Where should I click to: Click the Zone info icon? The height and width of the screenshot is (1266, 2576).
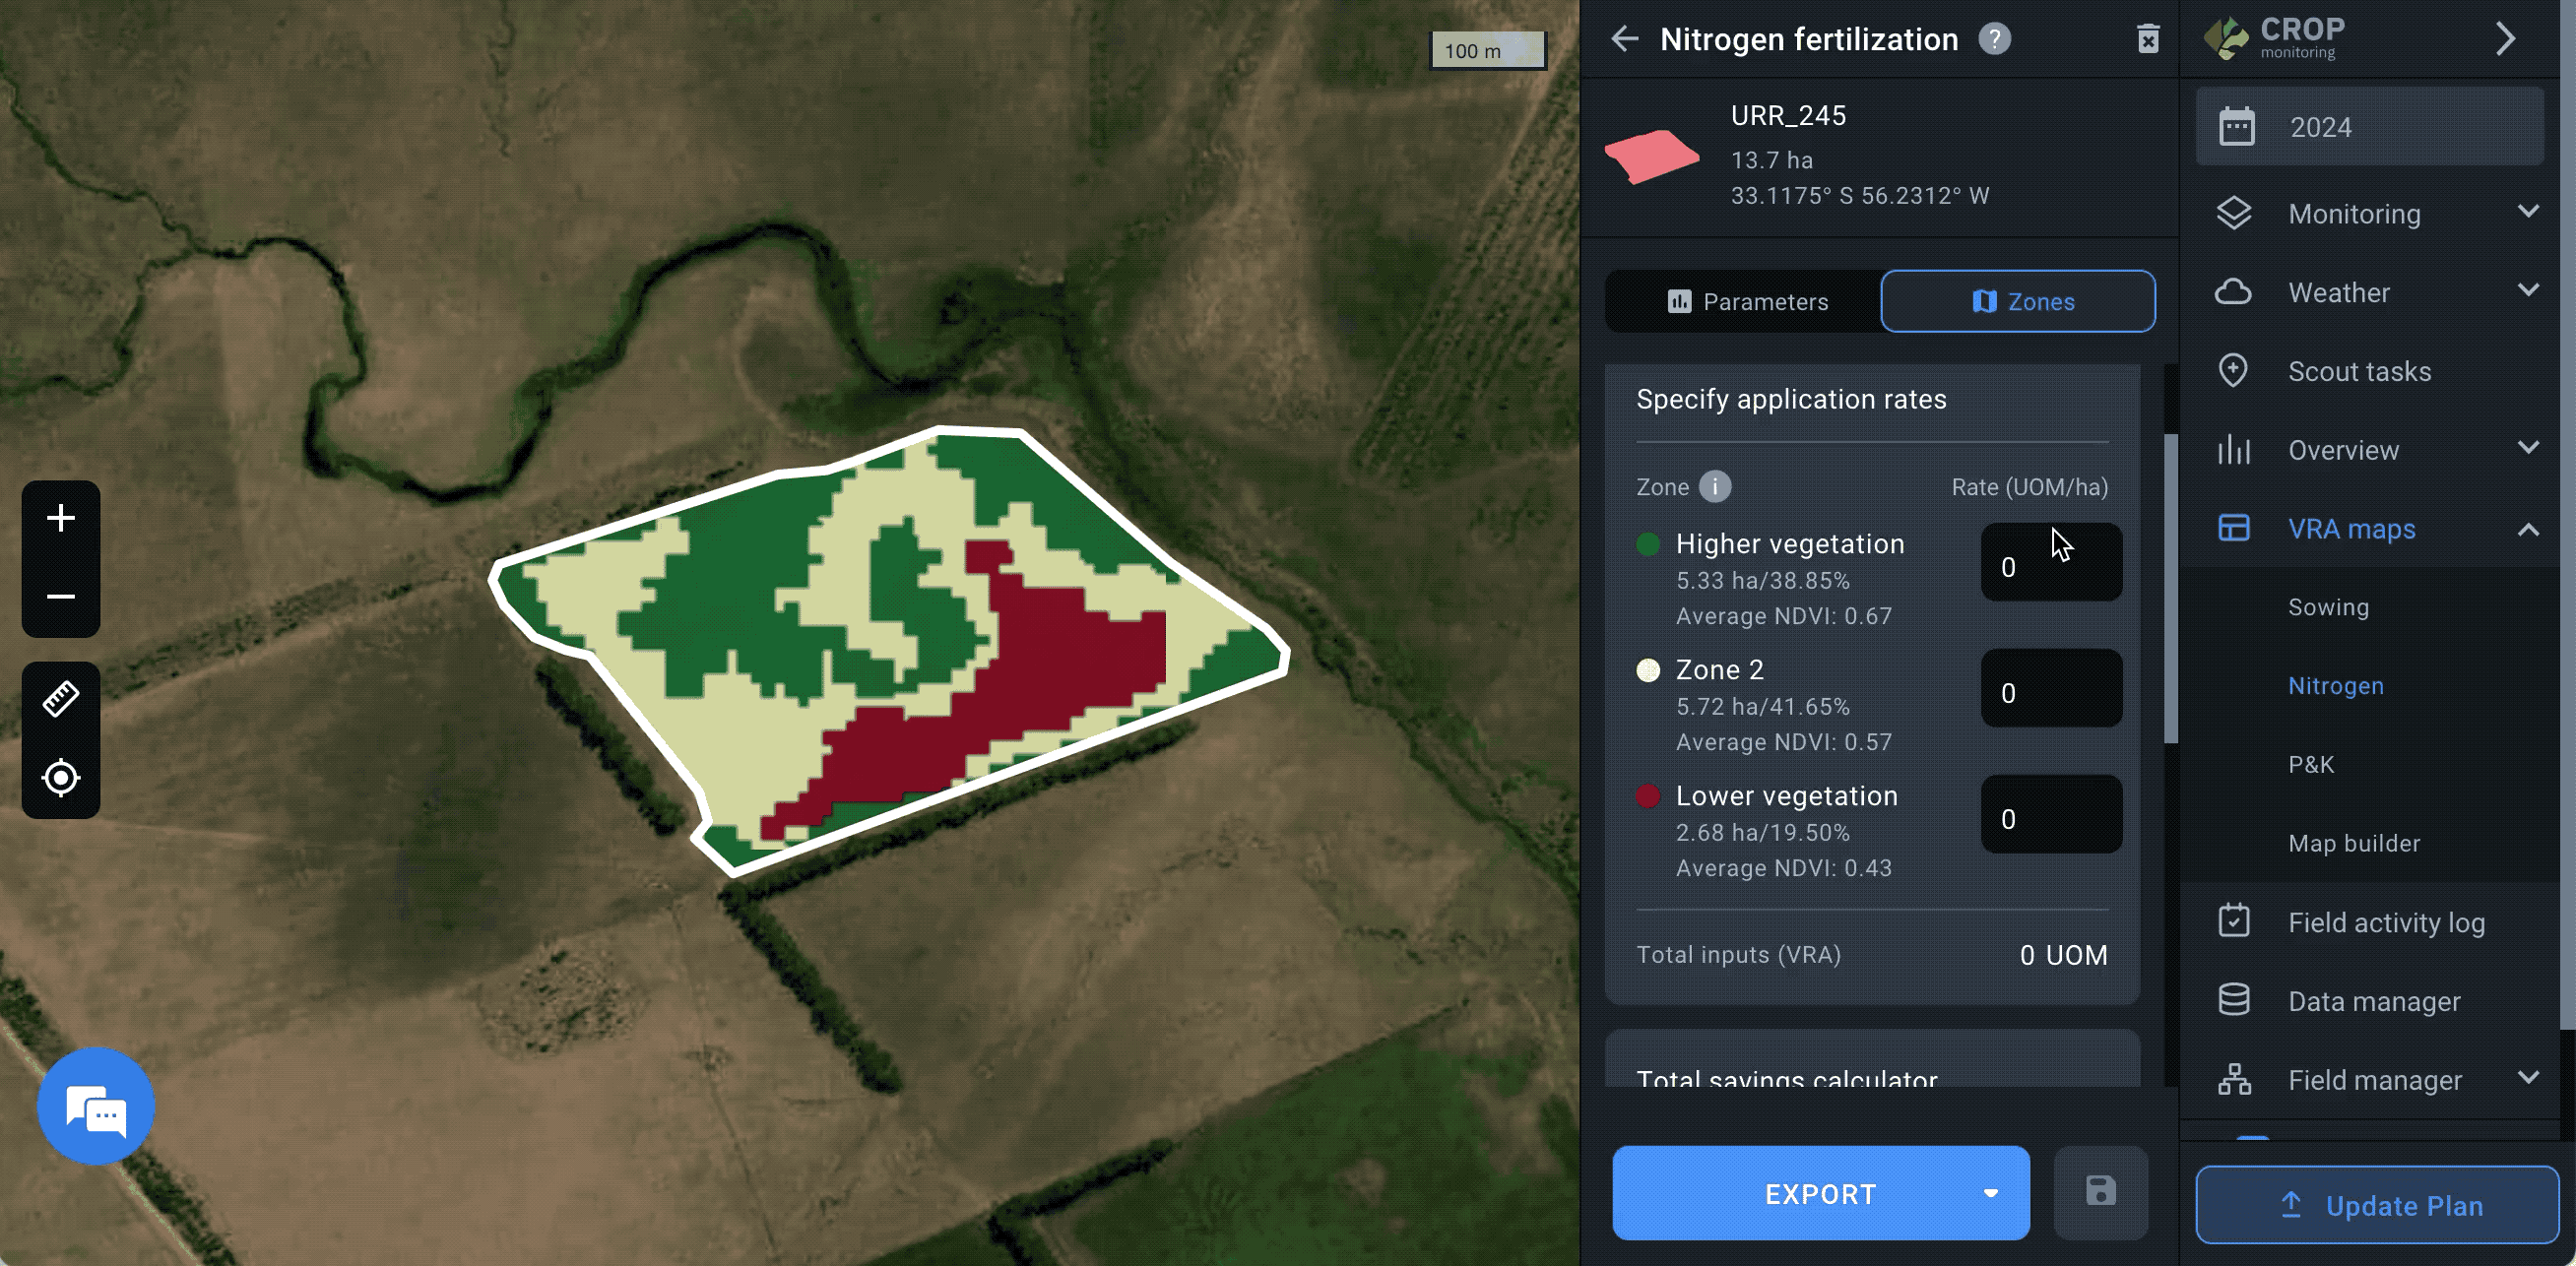[1714, 487]
